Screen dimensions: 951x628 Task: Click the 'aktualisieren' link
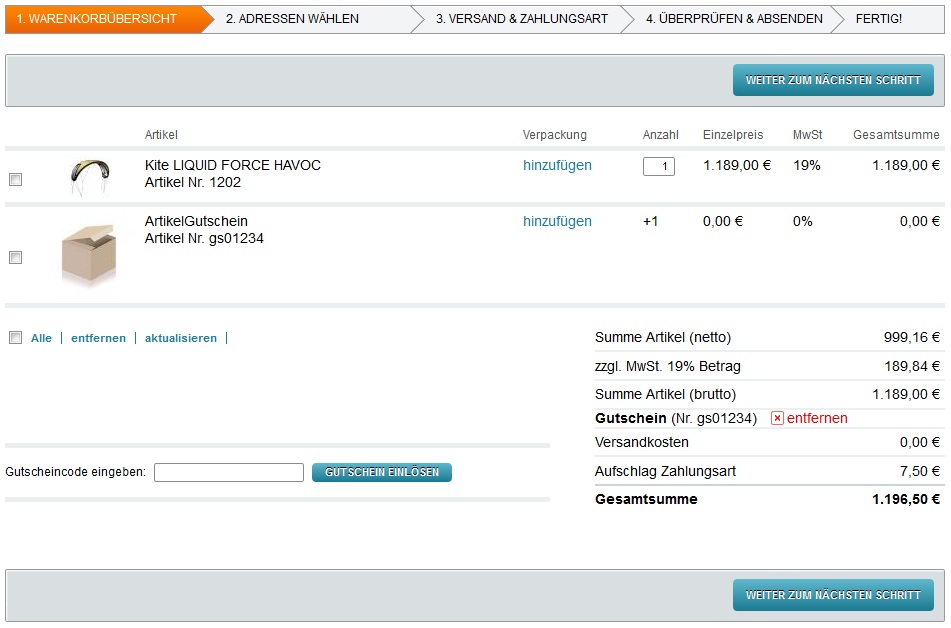point(180,338)
